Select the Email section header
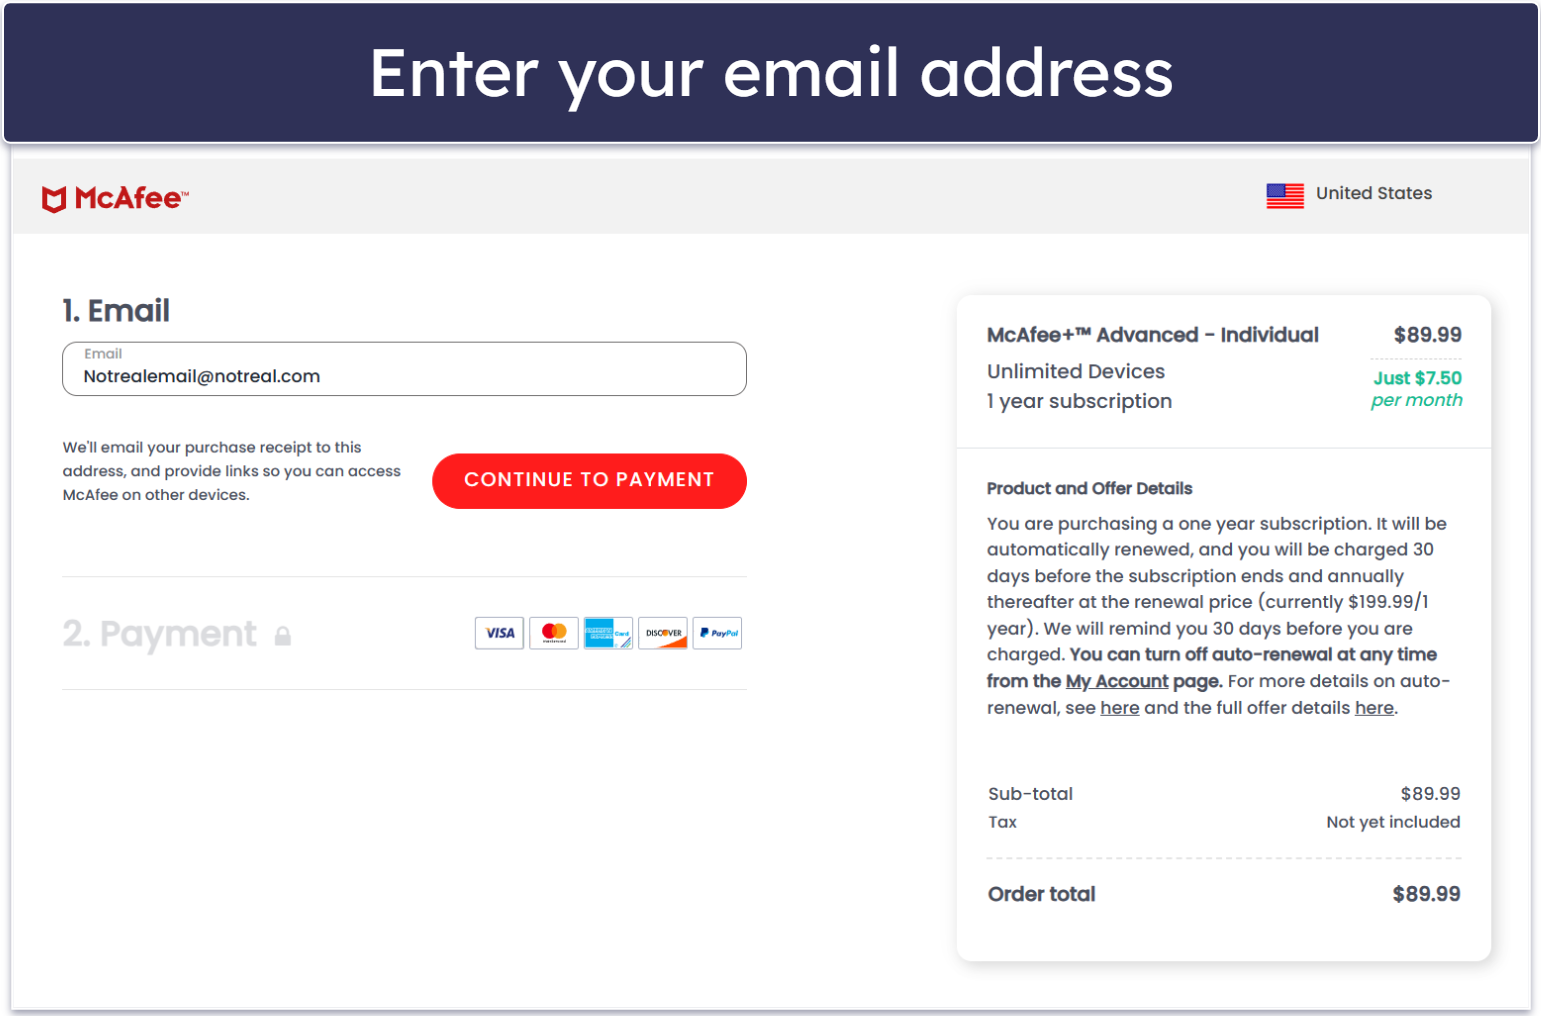The image size is (1541, 1016). [117, 311]
